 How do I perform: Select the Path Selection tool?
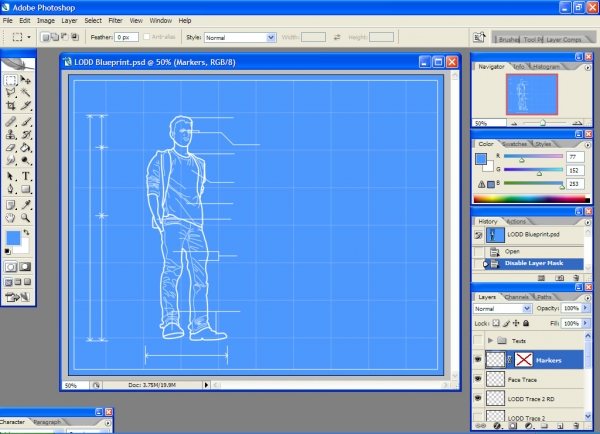click(11, 176)
